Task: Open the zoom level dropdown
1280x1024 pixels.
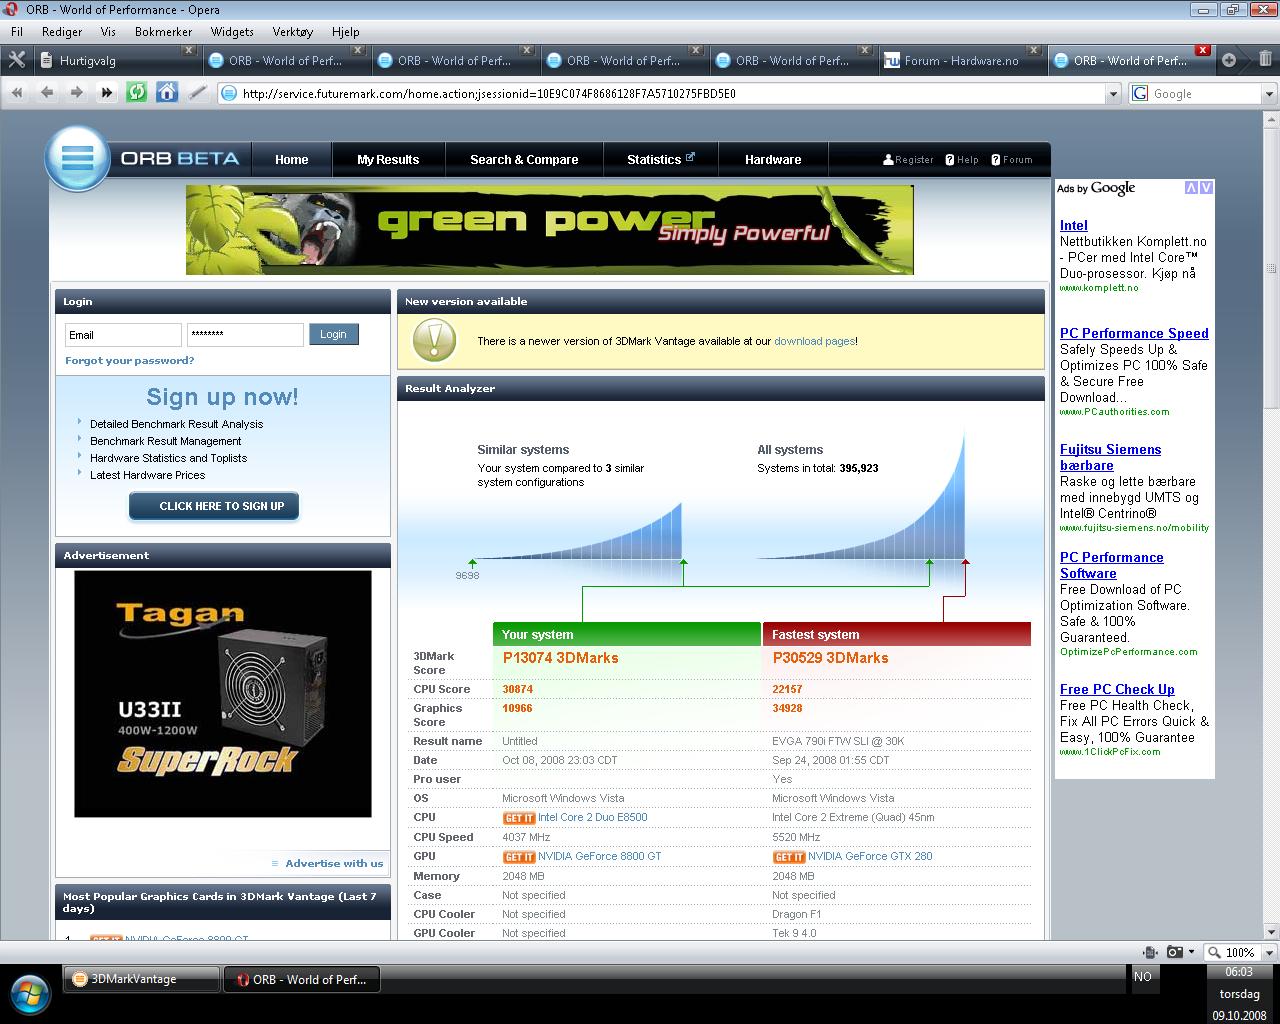Action: tap(1269, 953)
